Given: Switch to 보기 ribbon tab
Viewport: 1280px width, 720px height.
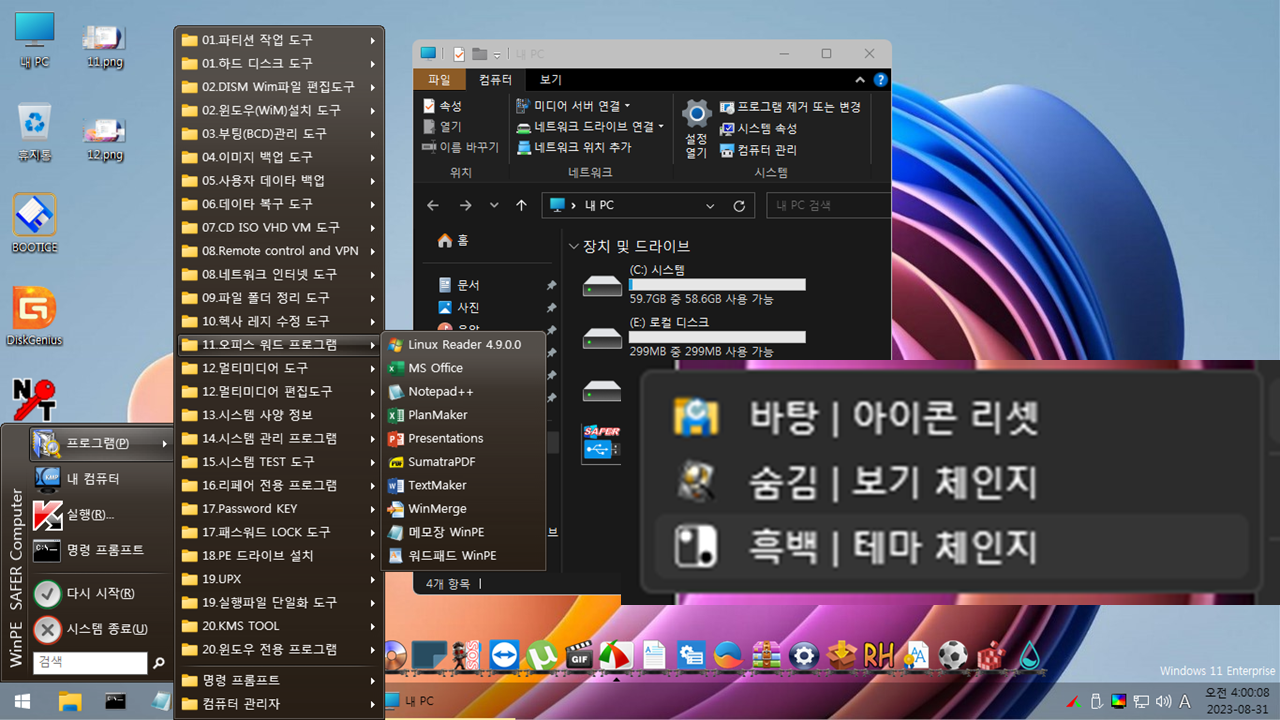Looking at the screenshot, I should coord(551,80).
